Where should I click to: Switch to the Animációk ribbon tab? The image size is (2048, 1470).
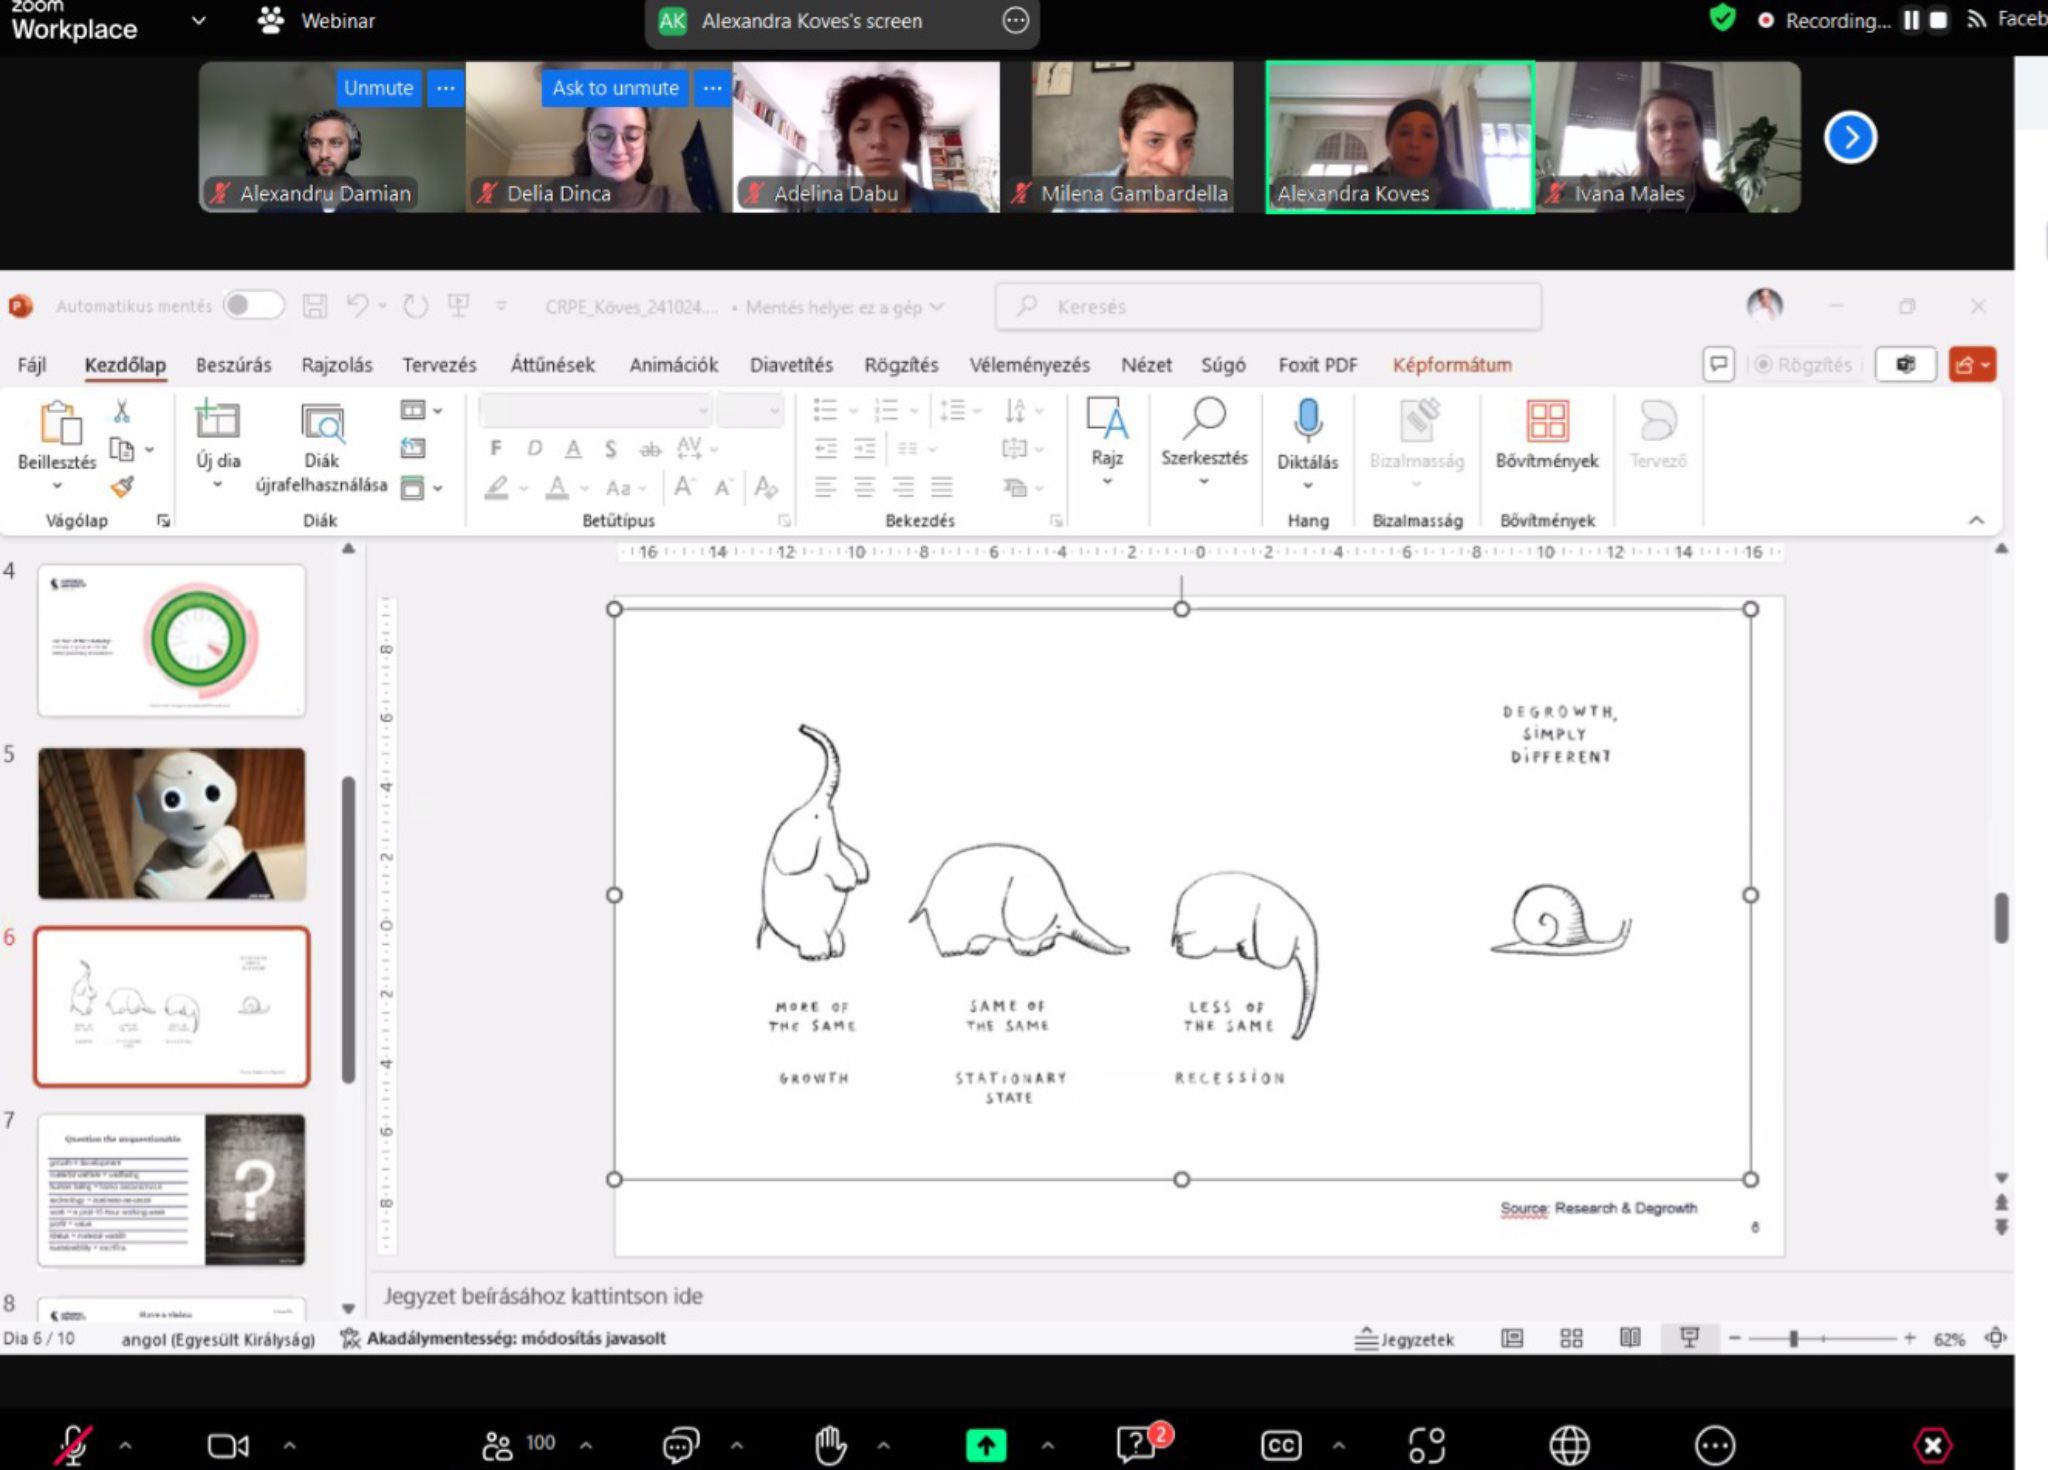pos(673,365)
